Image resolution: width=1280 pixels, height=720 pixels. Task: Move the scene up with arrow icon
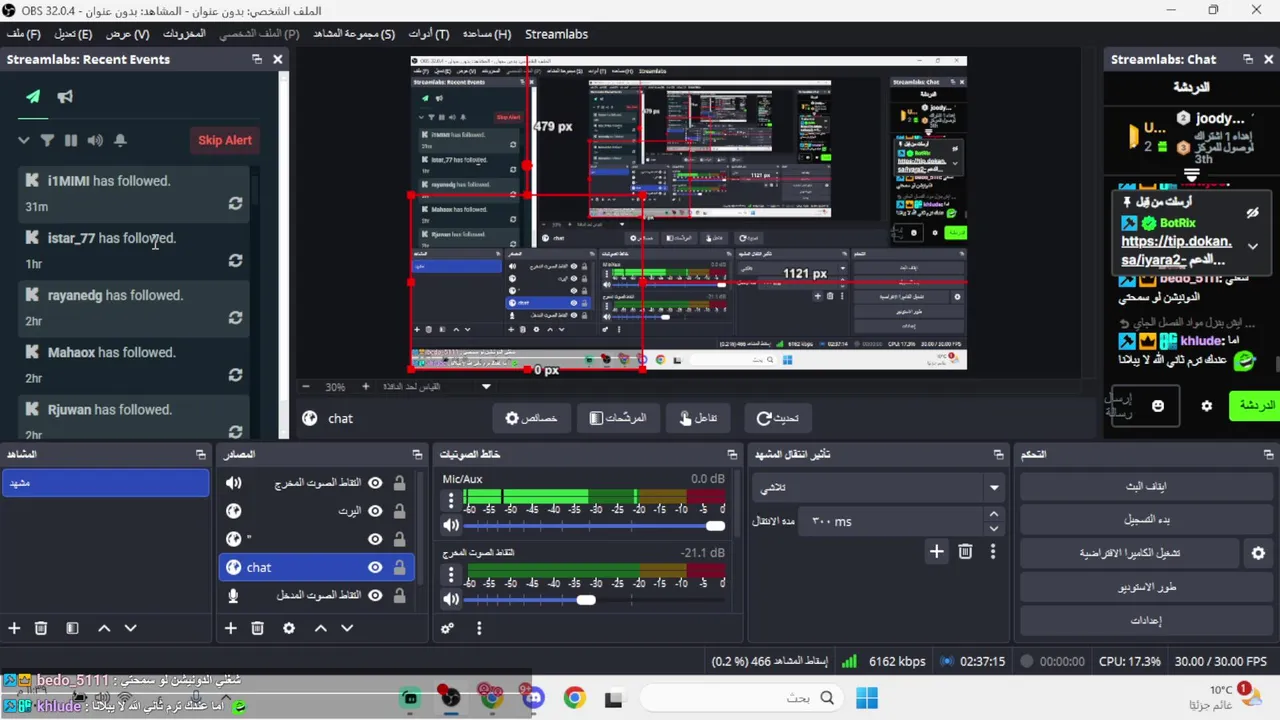point(104,628)
